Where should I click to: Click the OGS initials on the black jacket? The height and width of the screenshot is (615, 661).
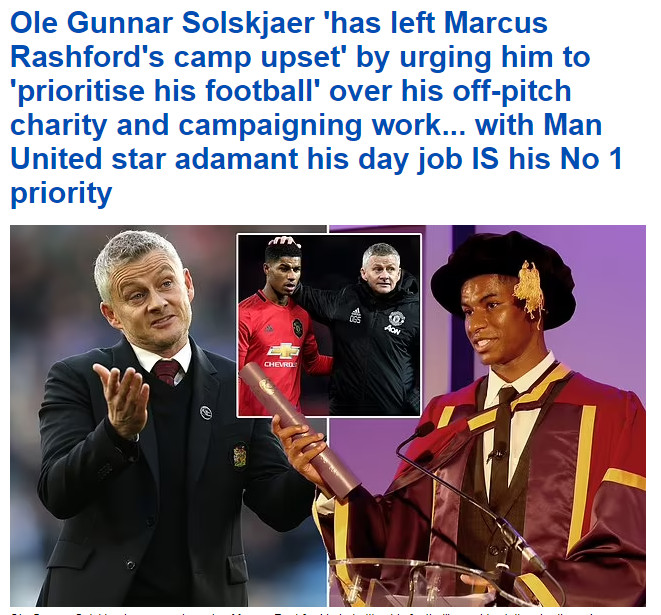coord(355,316)
